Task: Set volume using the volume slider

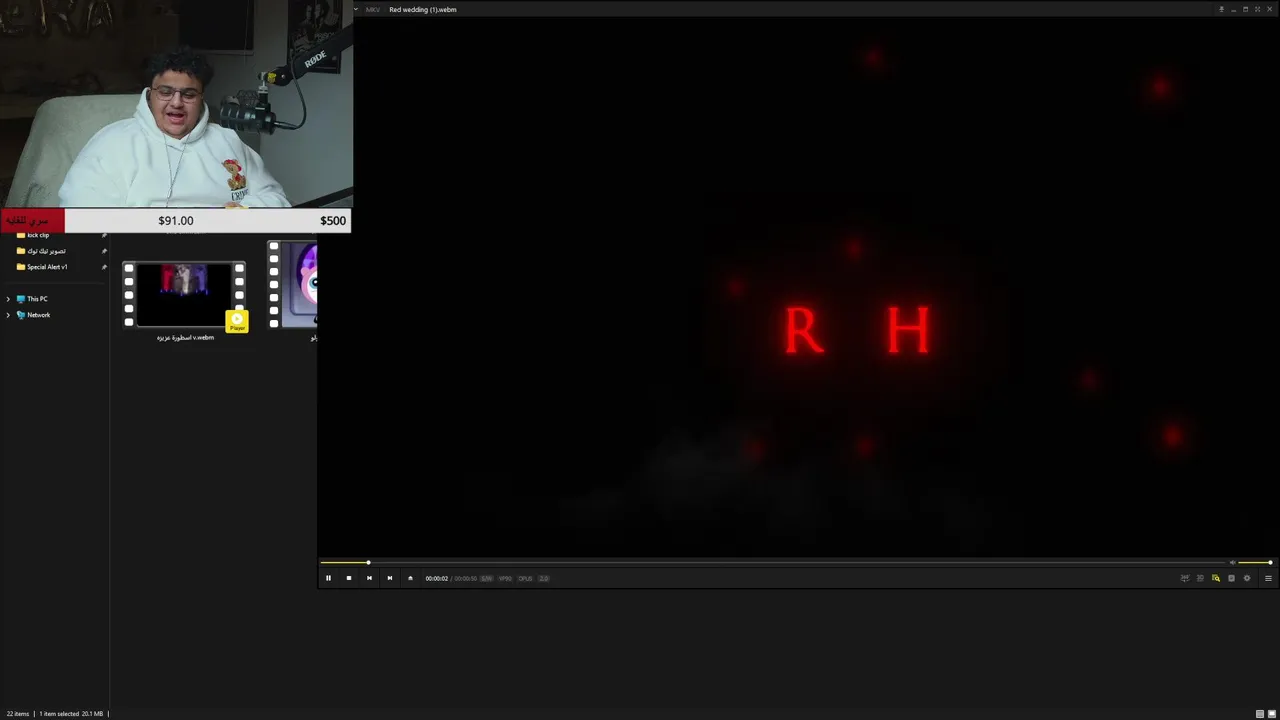Action: [x=1255, y=562]
